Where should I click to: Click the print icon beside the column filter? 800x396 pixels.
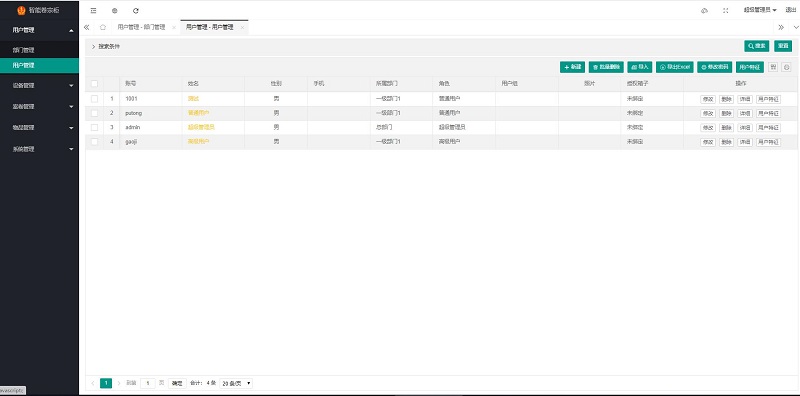pyautogui.click(x=787, y=67)
